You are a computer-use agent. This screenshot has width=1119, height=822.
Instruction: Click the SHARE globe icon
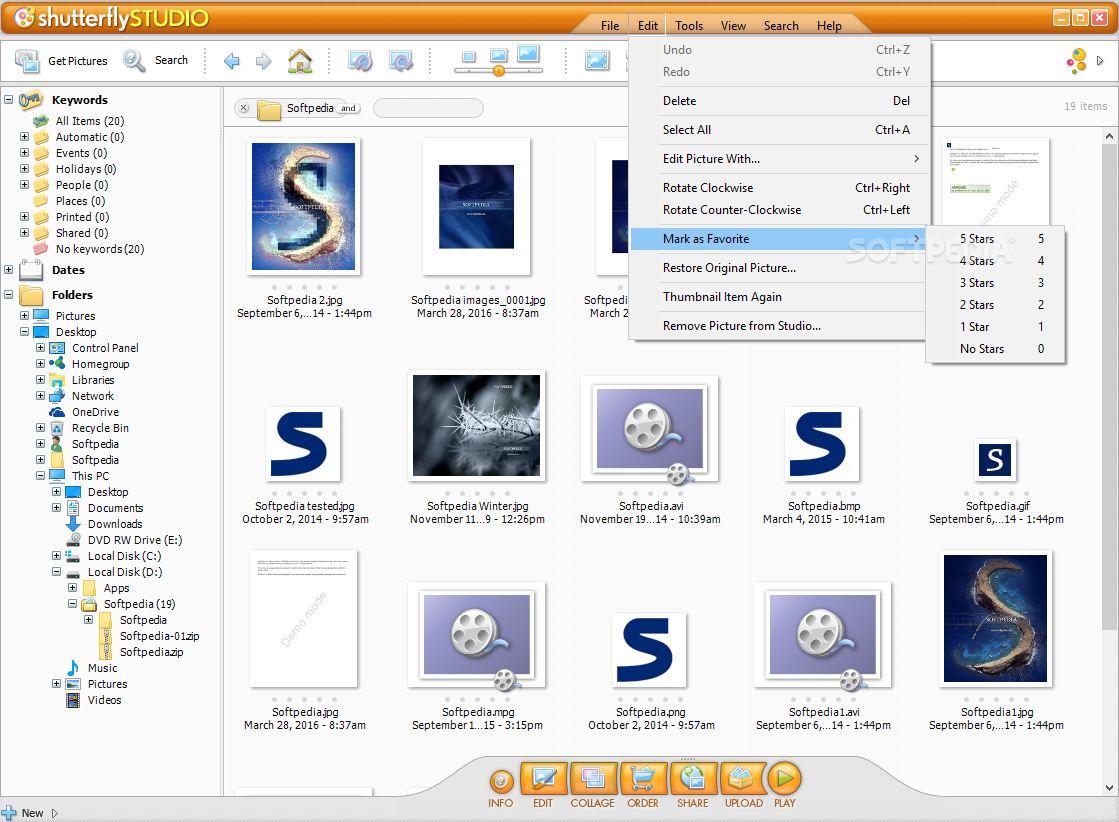point(693,778)
